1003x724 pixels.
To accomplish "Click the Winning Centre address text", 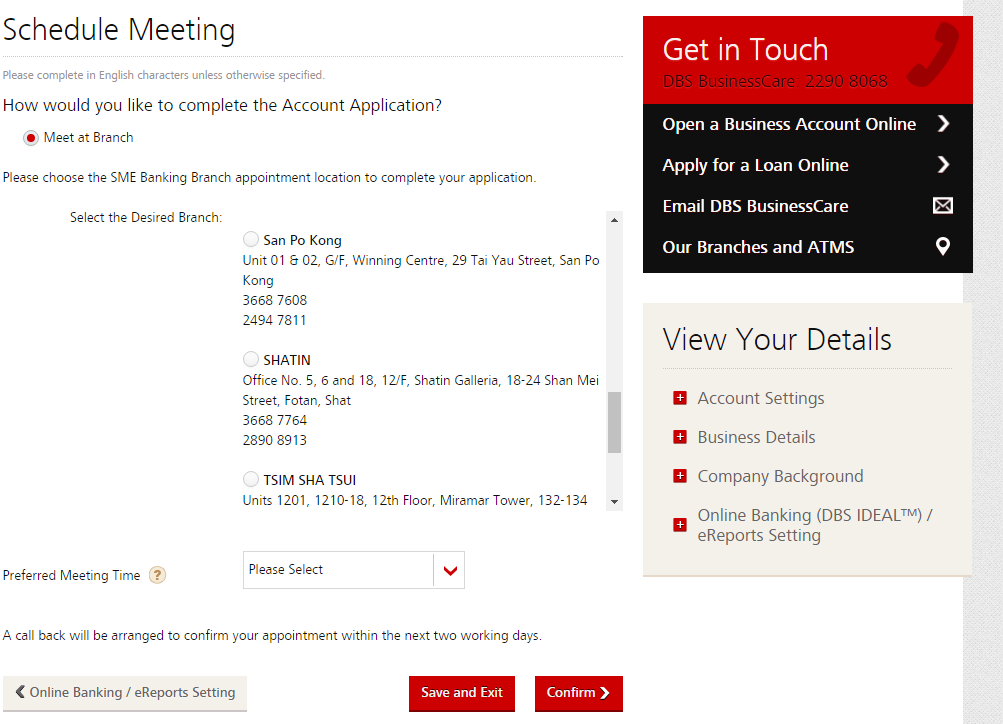I will click(421, 270).
